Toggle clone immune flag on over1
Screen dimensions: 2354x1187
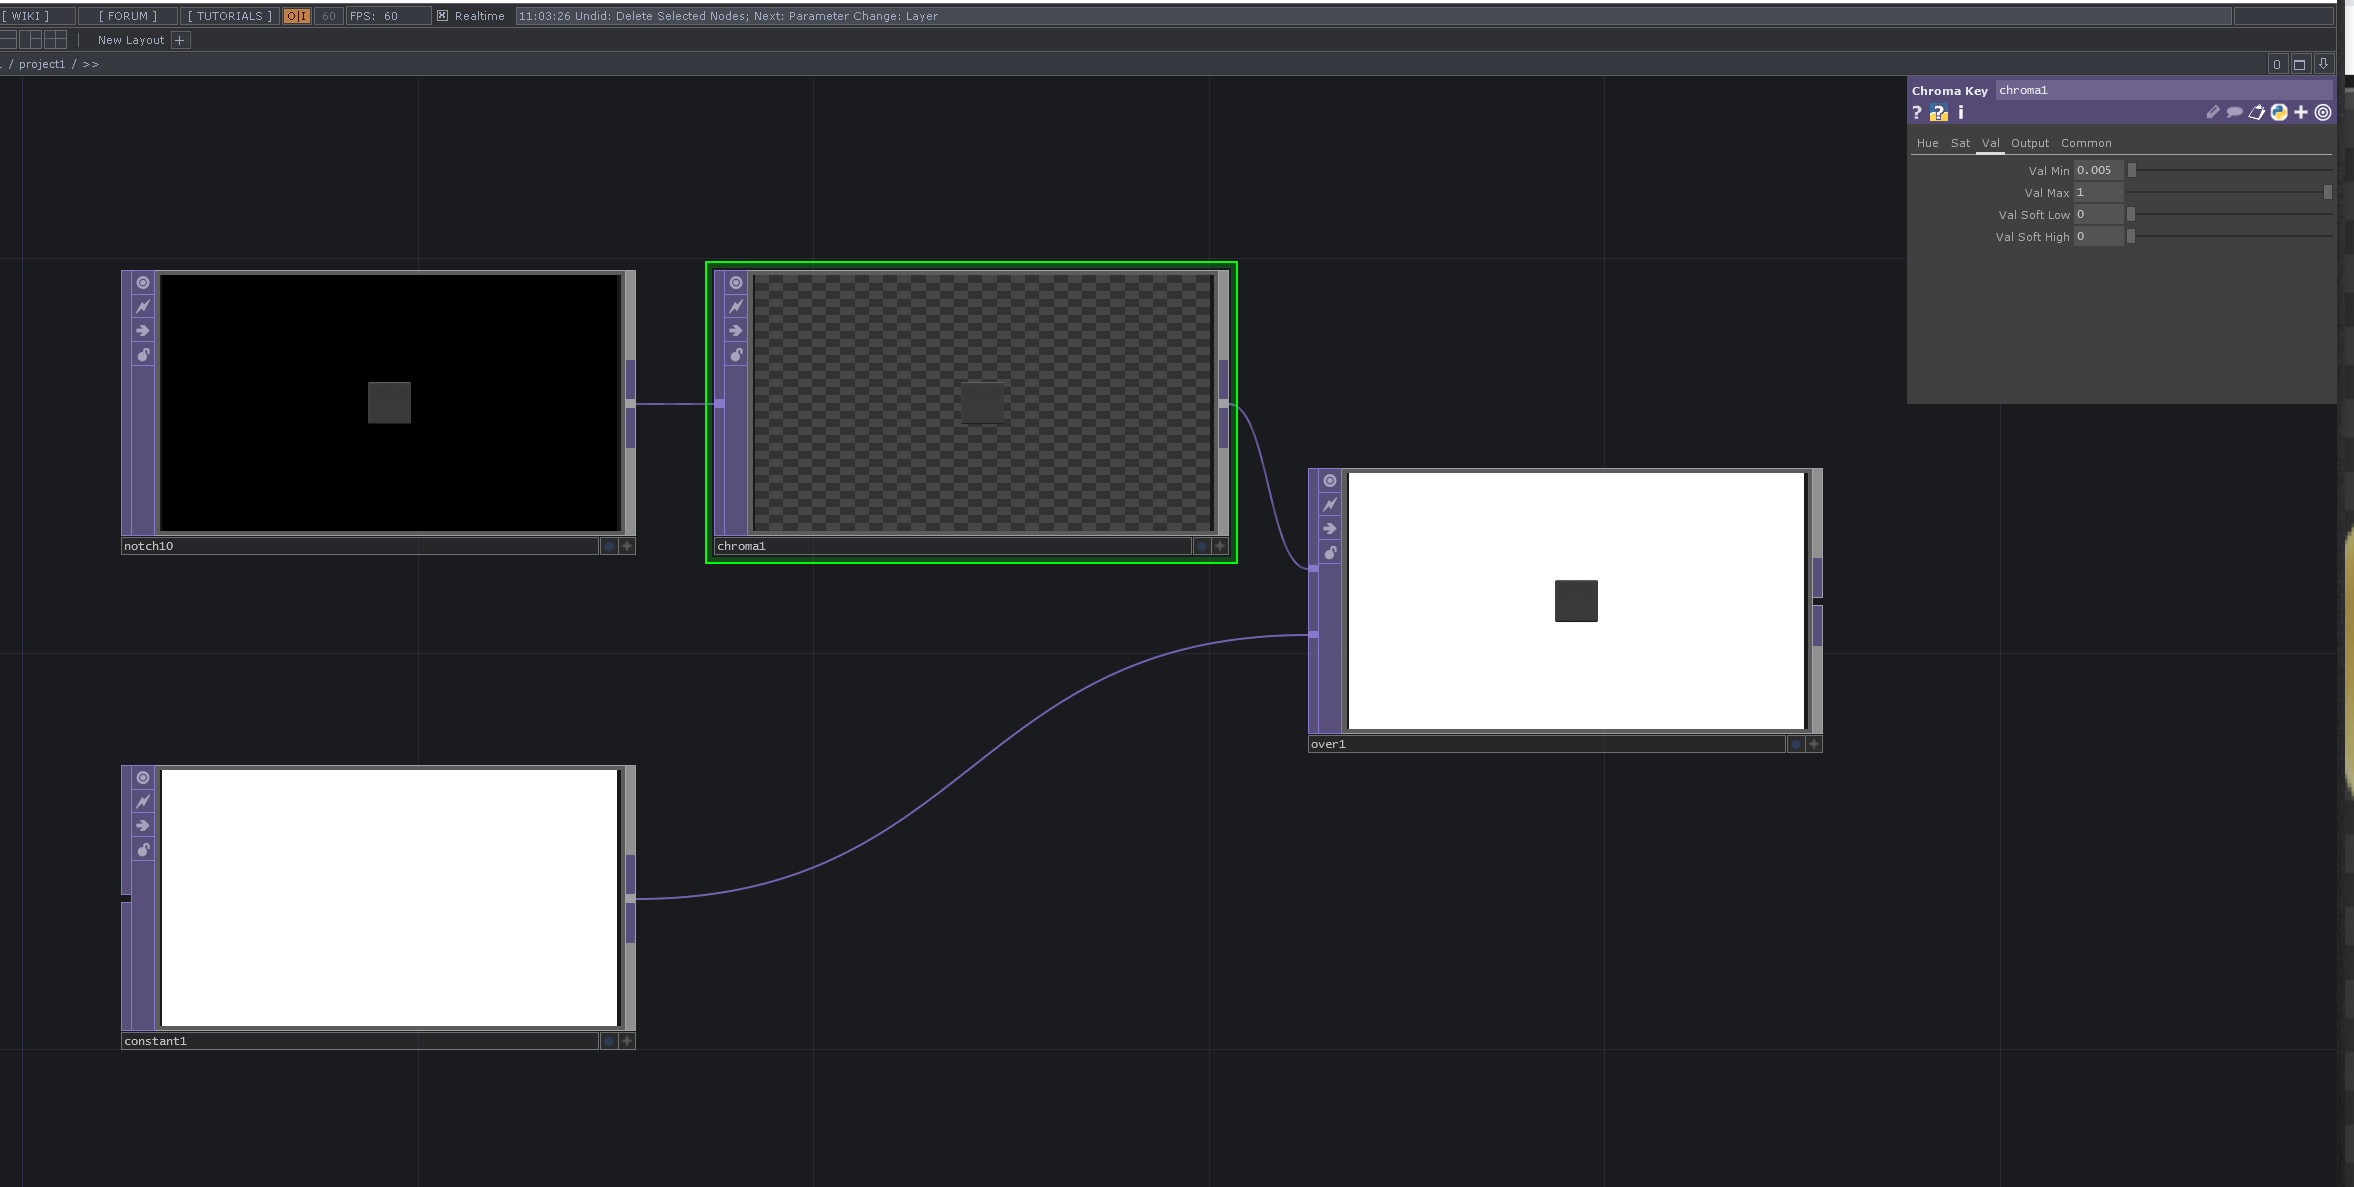1330,505
